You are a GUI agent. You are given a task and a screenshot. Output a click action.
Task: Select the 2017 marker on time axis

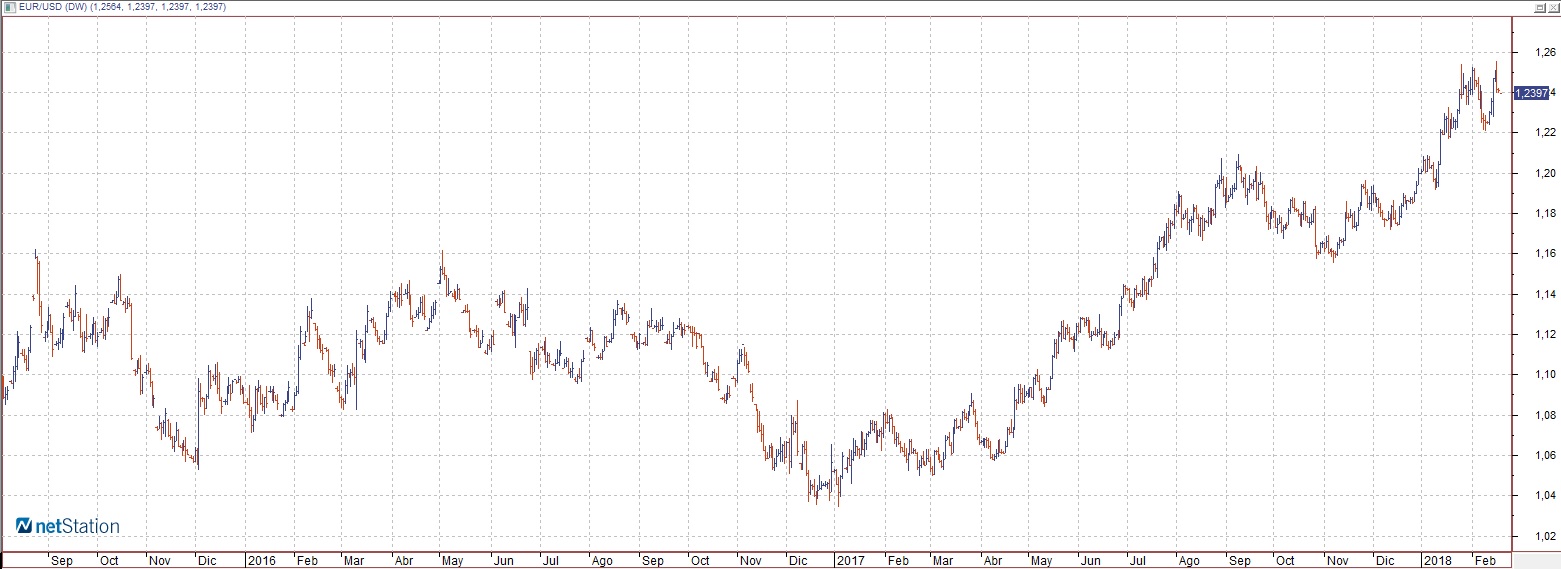pos(850,560)
